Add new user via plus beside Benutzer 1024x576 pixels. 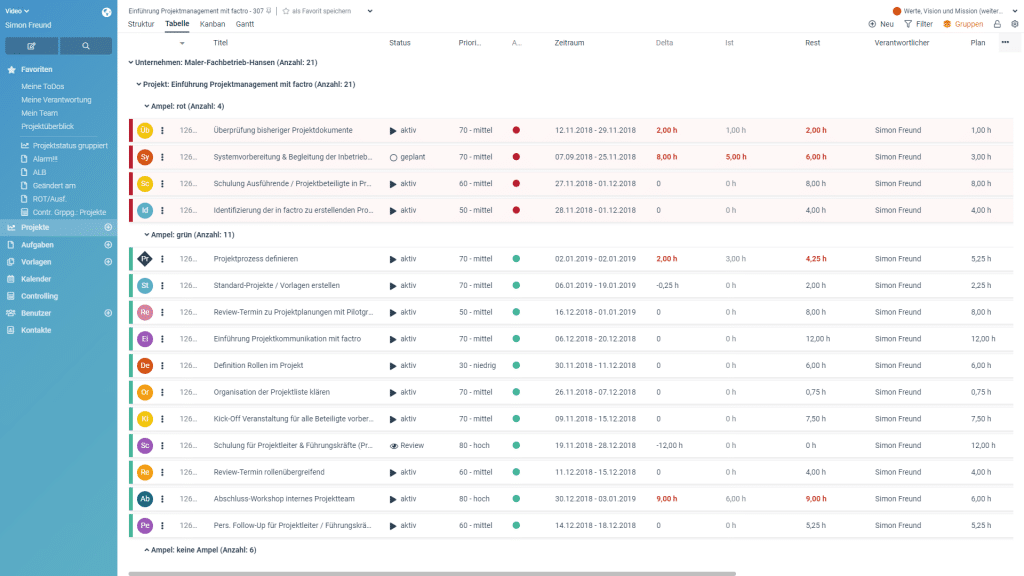point(108,313)
